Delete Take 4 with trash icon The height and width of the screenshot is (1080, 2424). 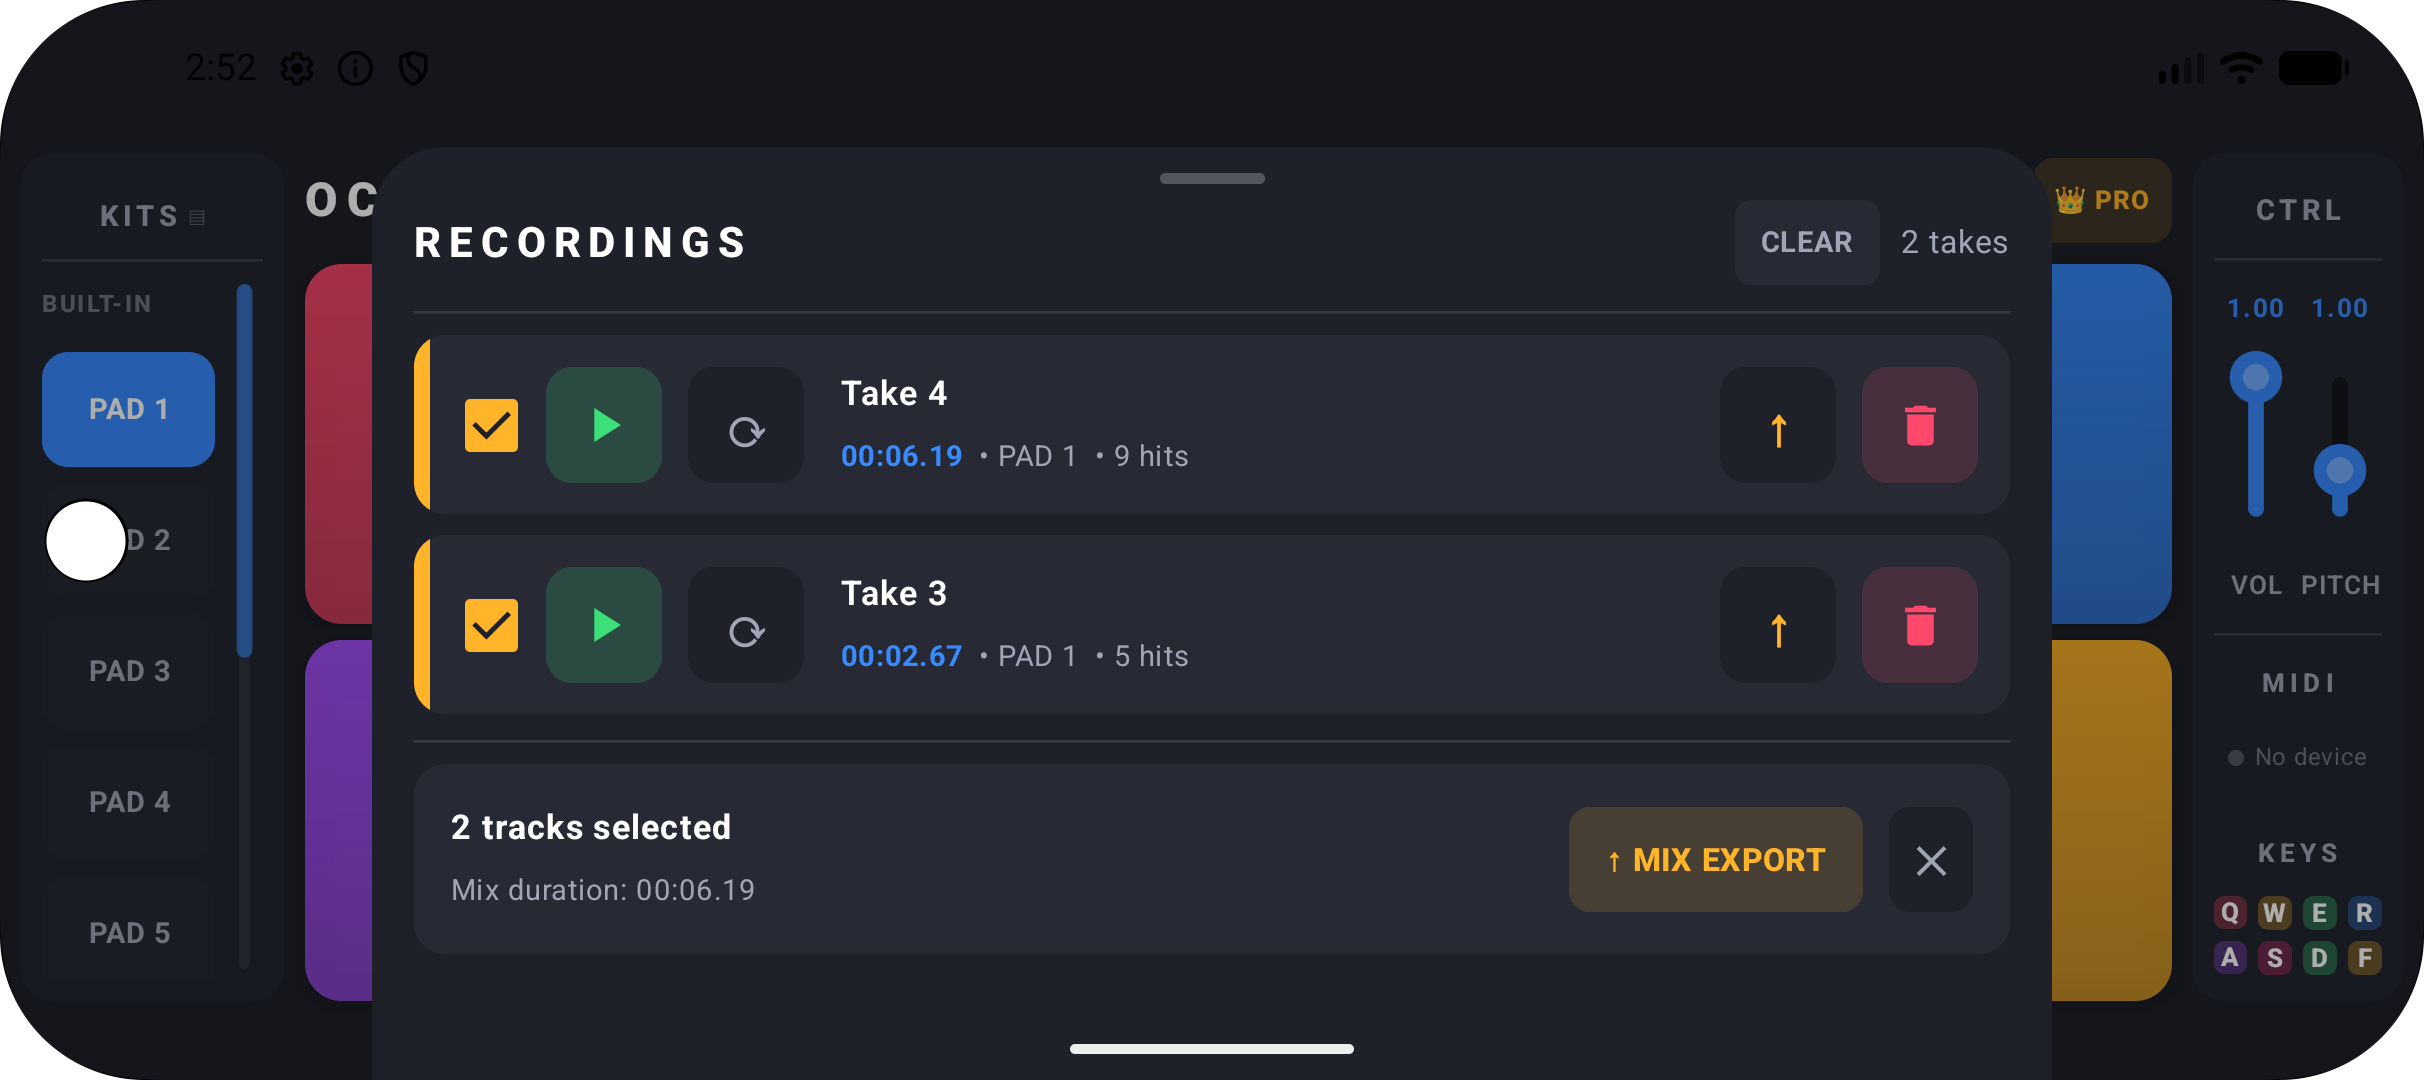coord(1919,425)
